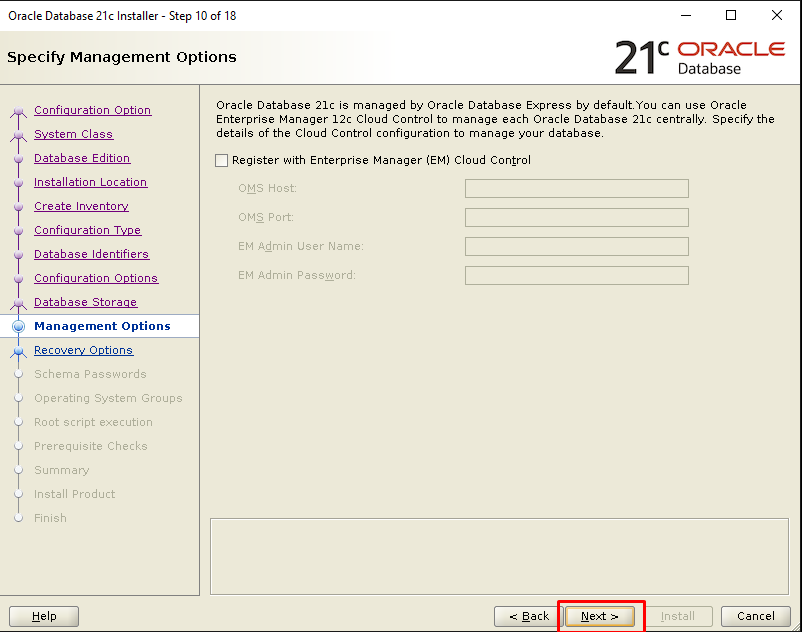Click the Help button
Image resolution: width=802 pixels, height=632 pixels.
click(x=44, y=616)
